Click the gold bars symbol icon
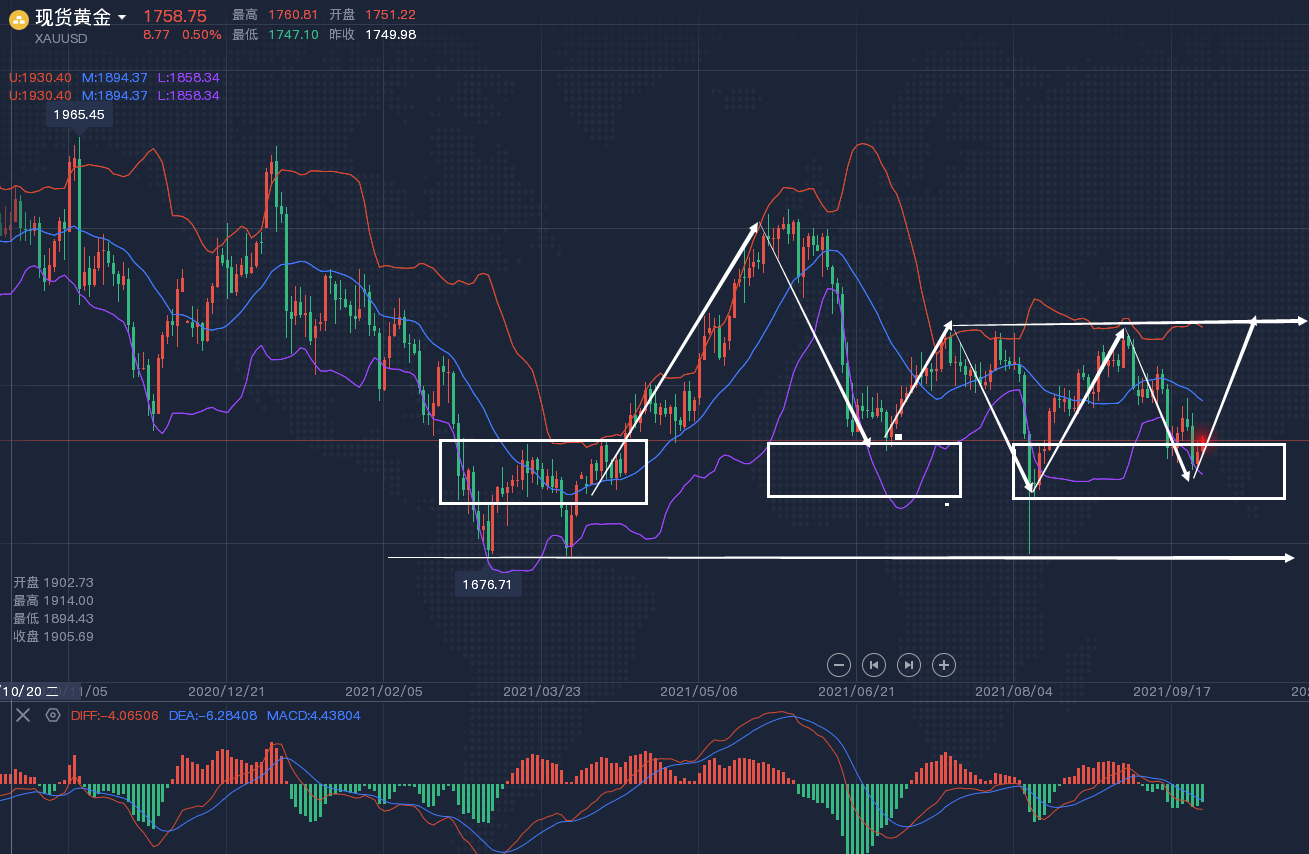This screenshot has width=1309, height=854. 19,19
